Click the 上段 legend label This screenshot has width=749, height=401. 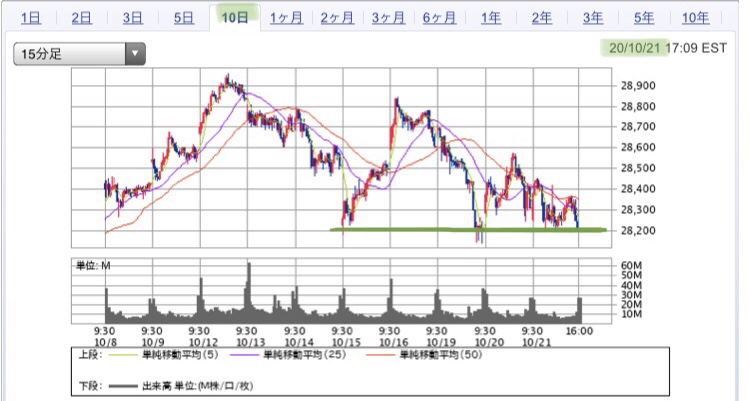90,355
